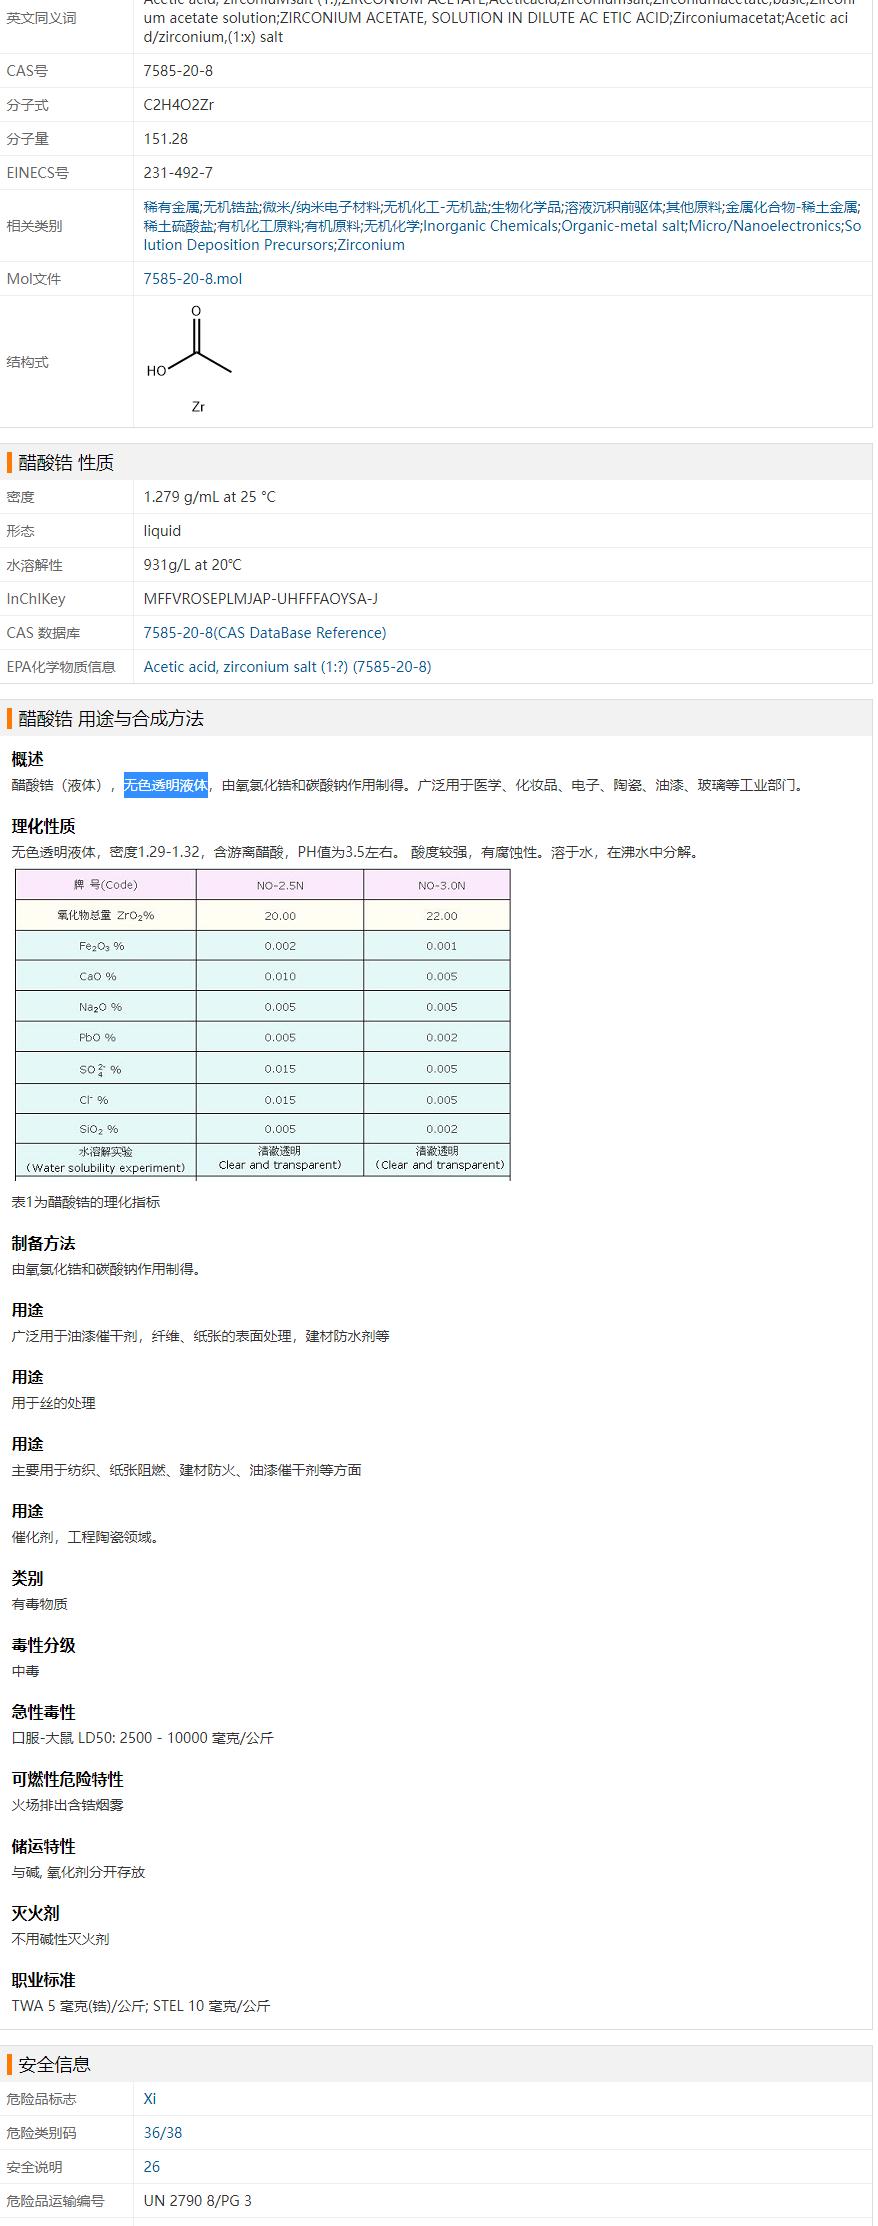878x2226 pixels.
Task: Click the zirconium acetate structure image
Action: pos(192,360)
